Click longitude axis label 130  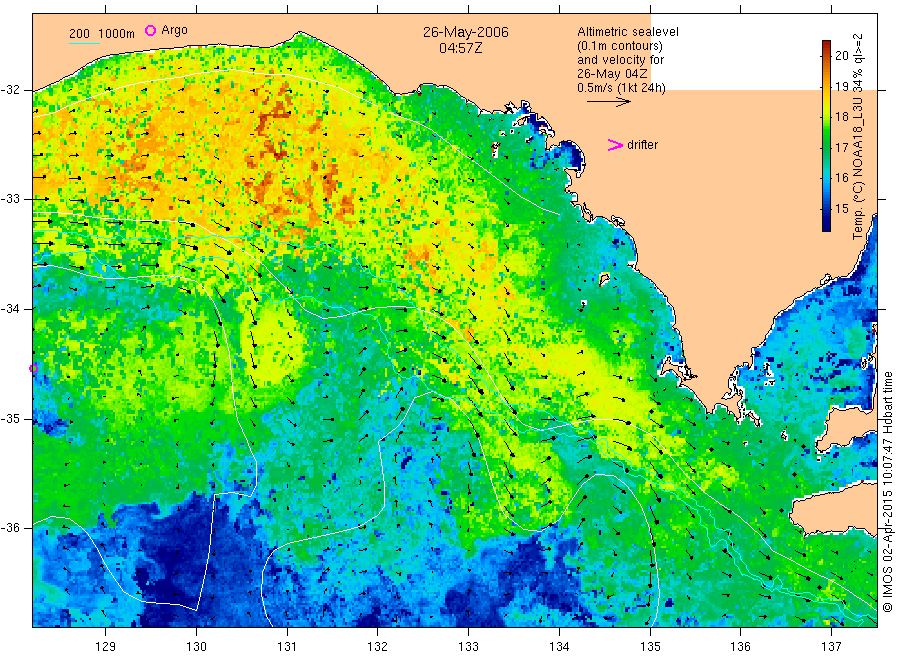(196, 647)
